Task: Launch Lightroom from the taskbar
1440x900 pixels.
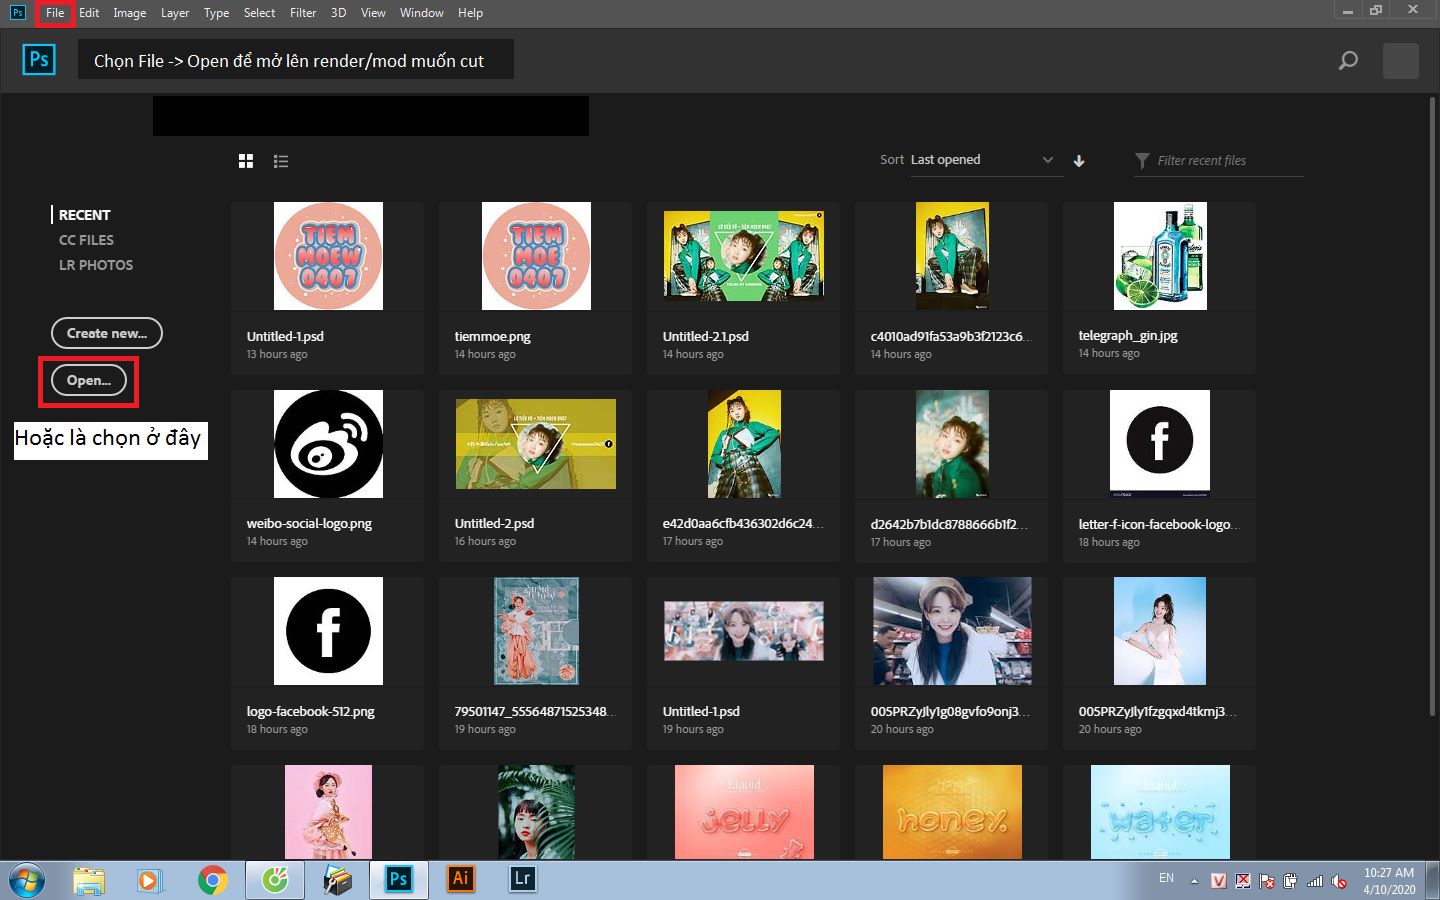Action: click(x=522, y=879)
